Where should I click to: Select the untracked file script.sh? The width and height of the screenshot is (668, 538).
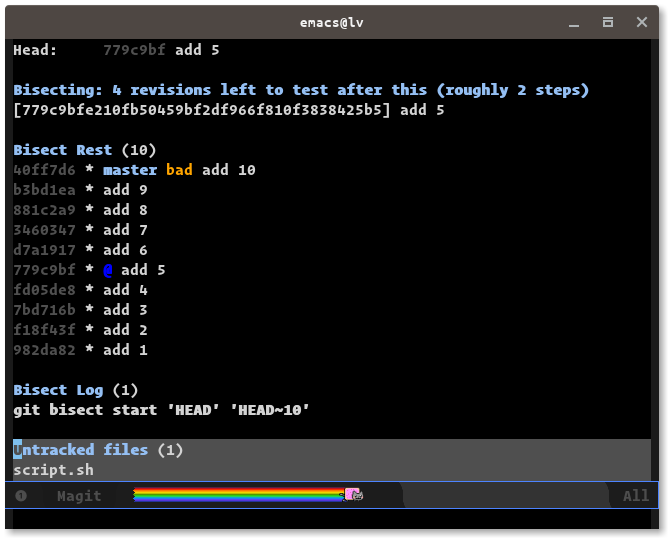pyautogui.click(x=53, y=470)
